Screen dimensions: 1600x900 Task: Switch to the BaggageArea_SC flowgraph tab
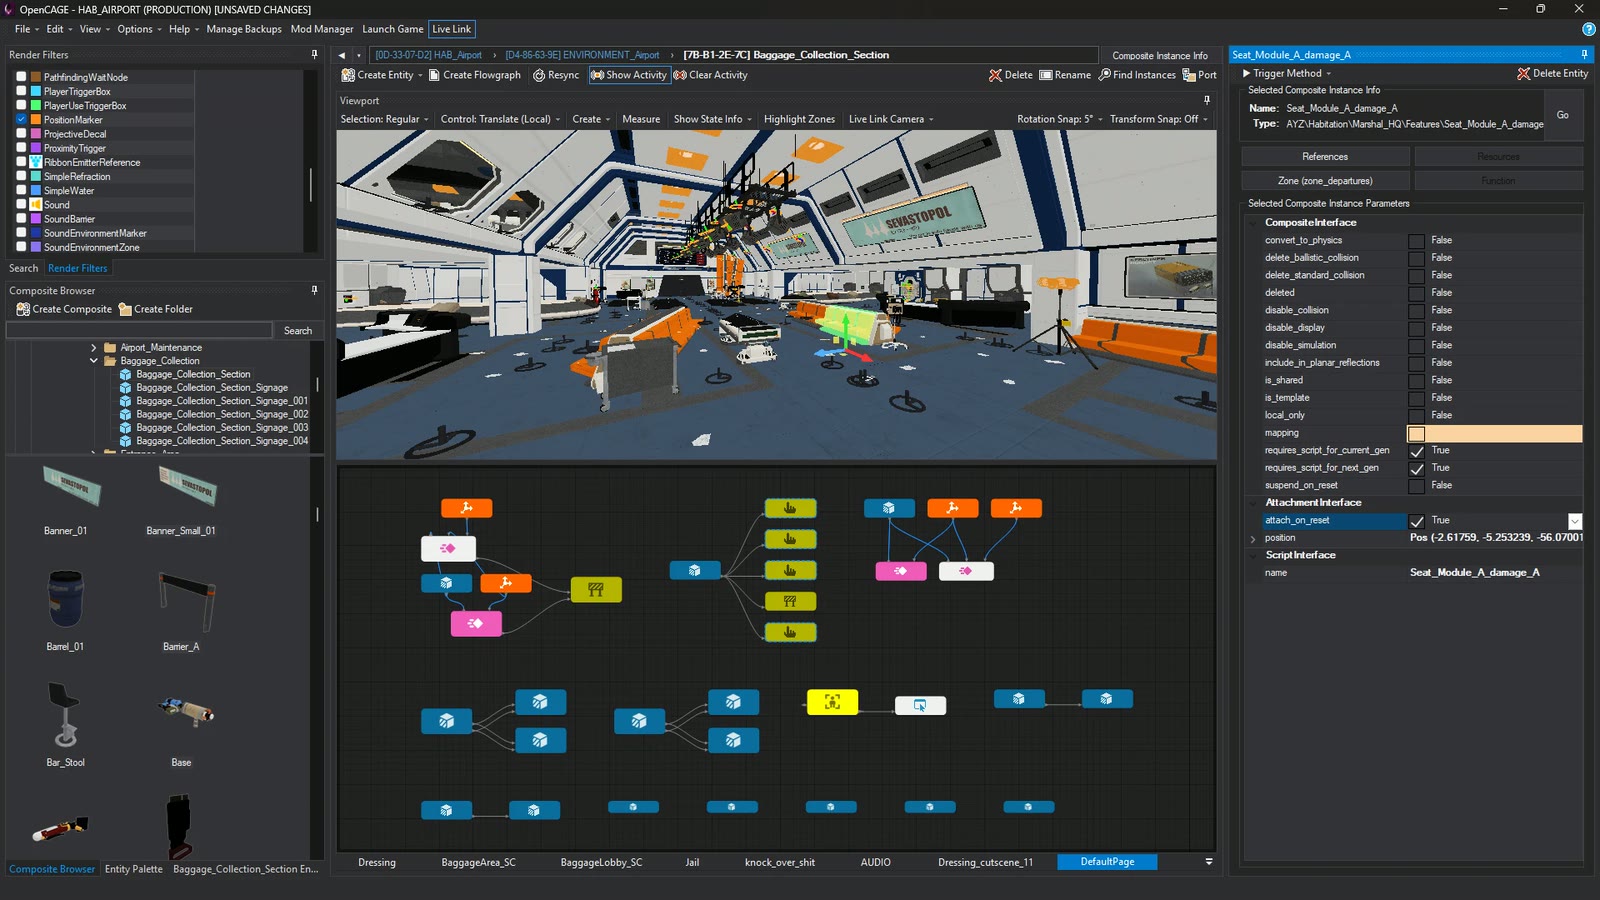(x=478, y=862)
